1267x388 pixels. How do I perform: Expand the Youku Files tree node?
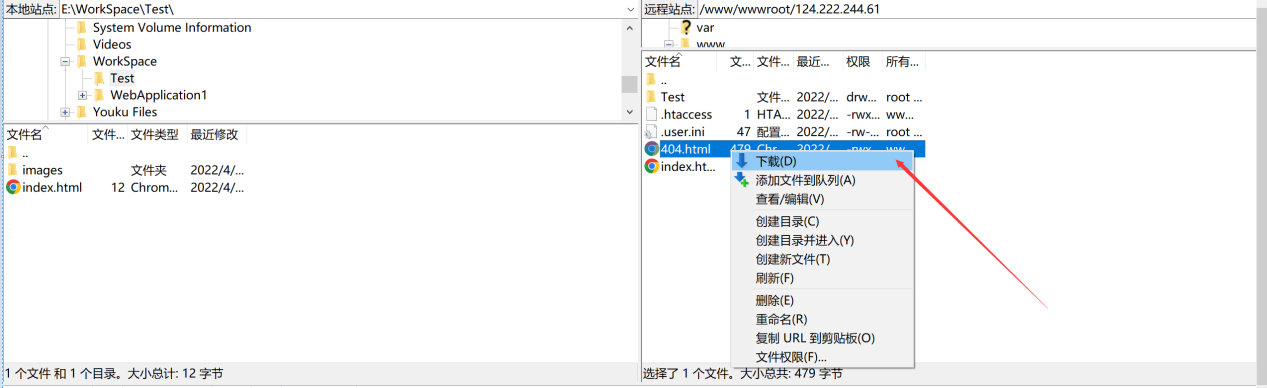[65, 112]
